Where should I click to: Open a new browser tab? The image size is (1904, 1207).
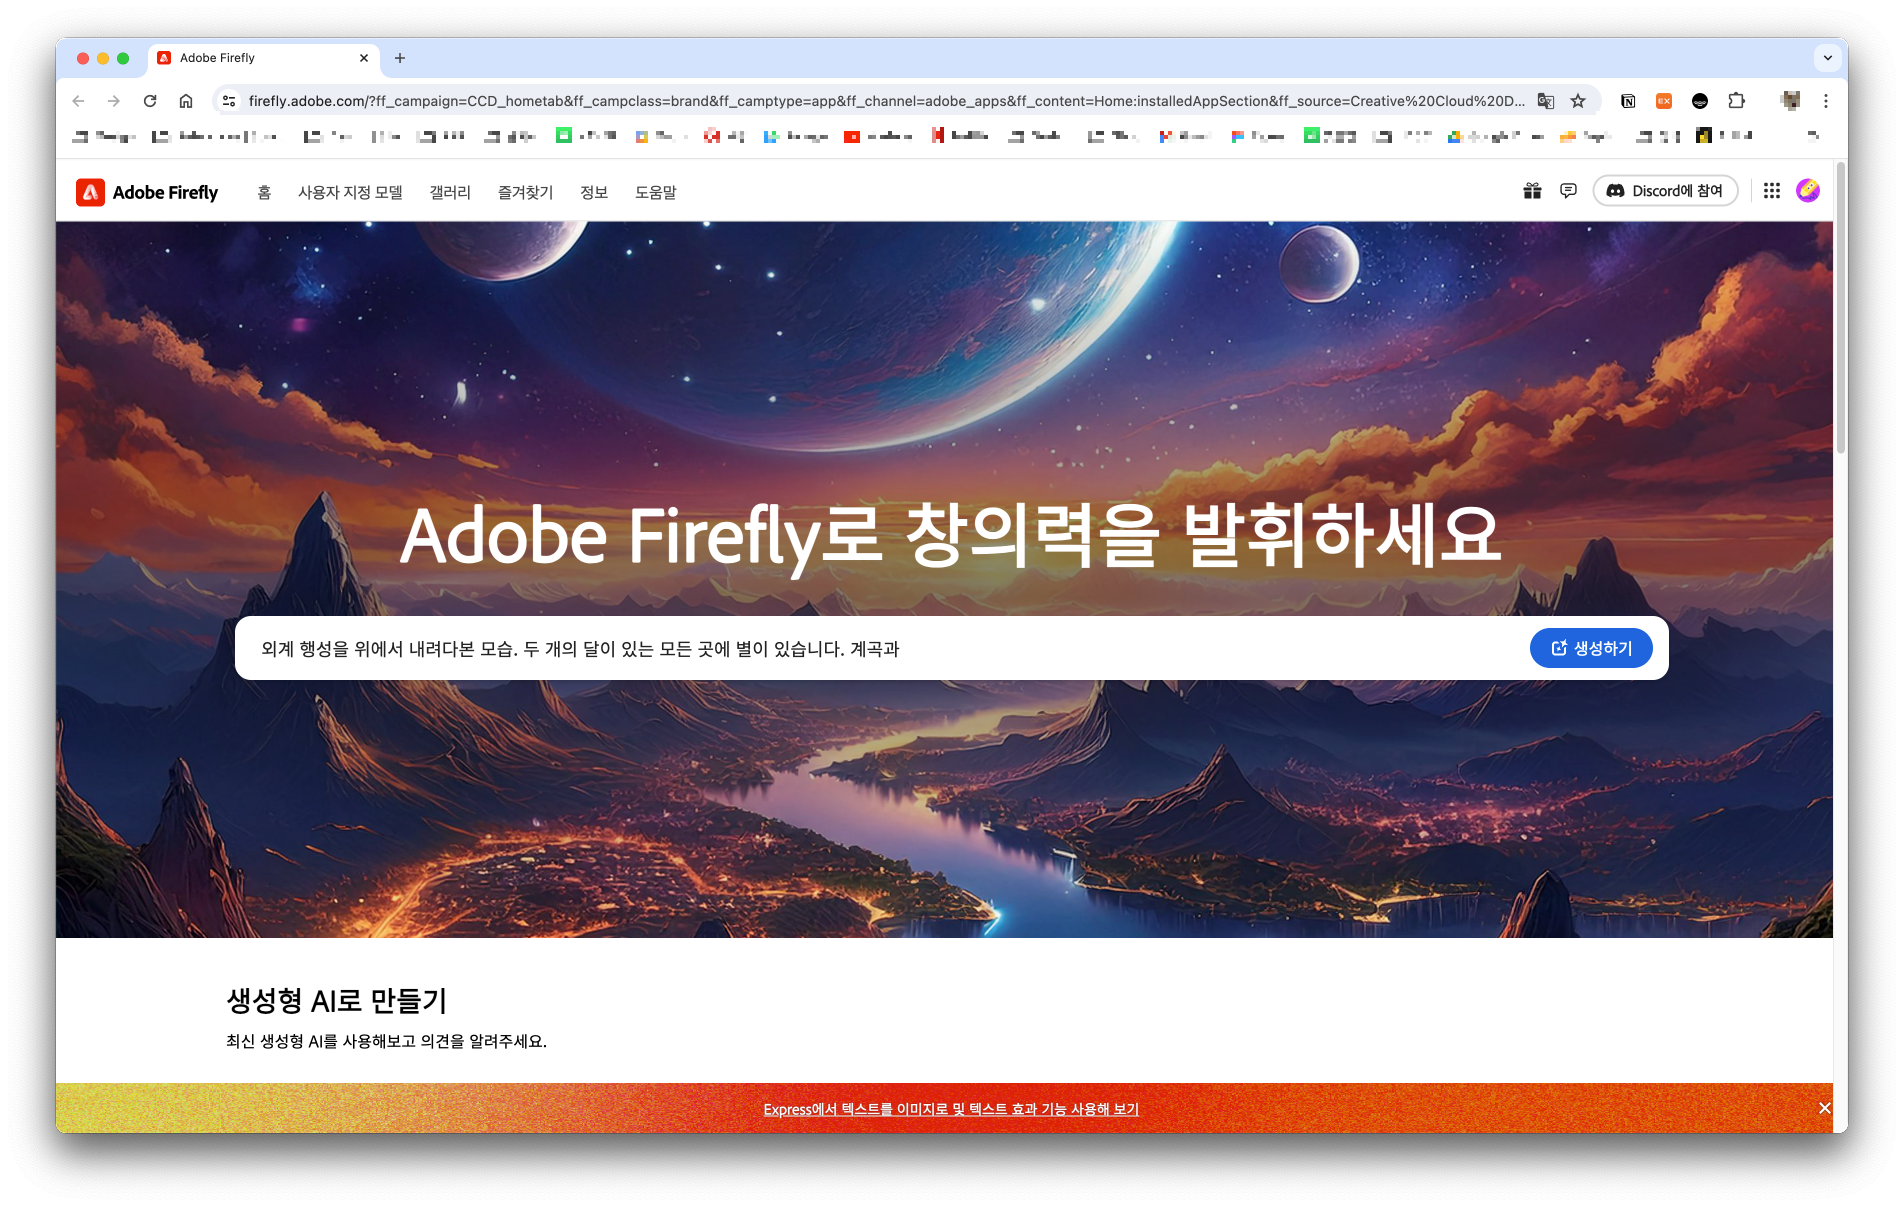400,58
